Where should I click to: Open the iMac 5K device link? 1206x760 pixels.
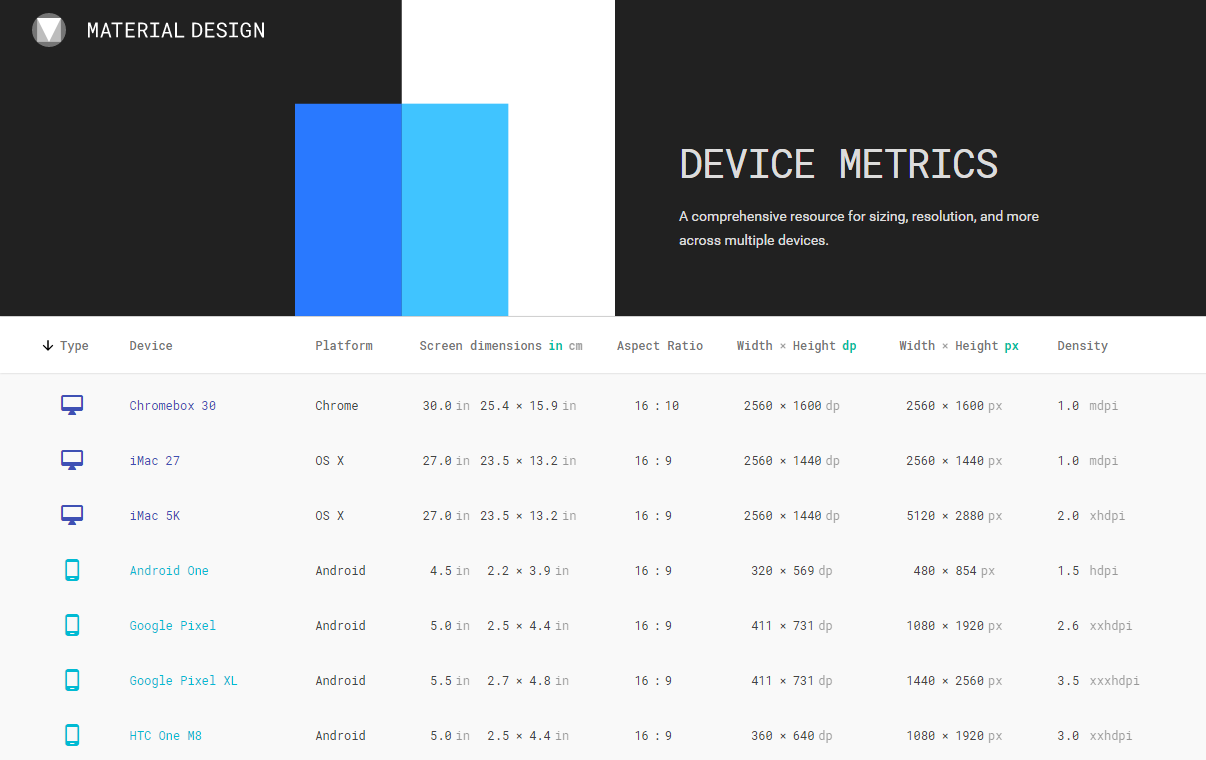tap(155, 516)
